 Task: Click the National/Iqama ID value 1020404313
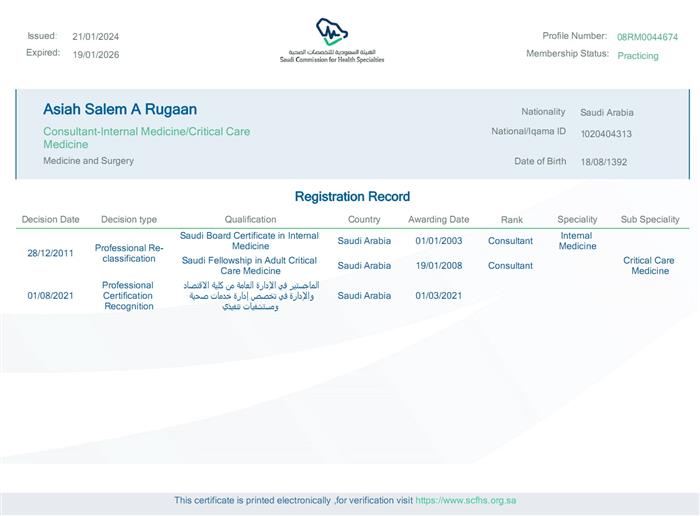tap(606, 134)
